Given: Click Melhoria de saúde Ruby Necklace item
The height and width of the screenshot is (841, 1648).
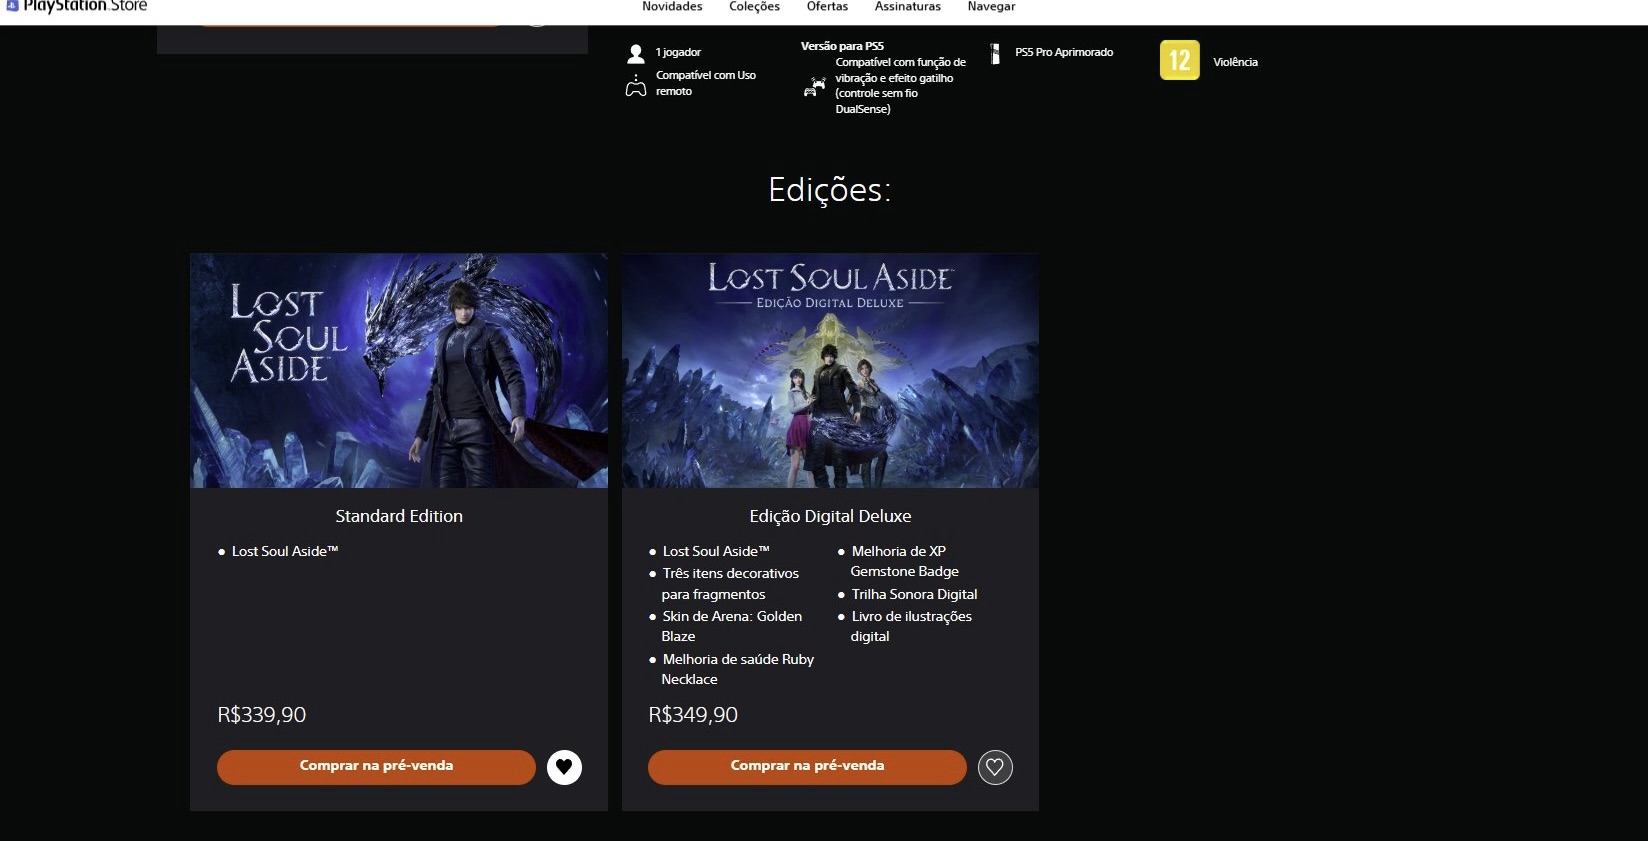Looking at the screenshot, I should (x=737, y=669).
